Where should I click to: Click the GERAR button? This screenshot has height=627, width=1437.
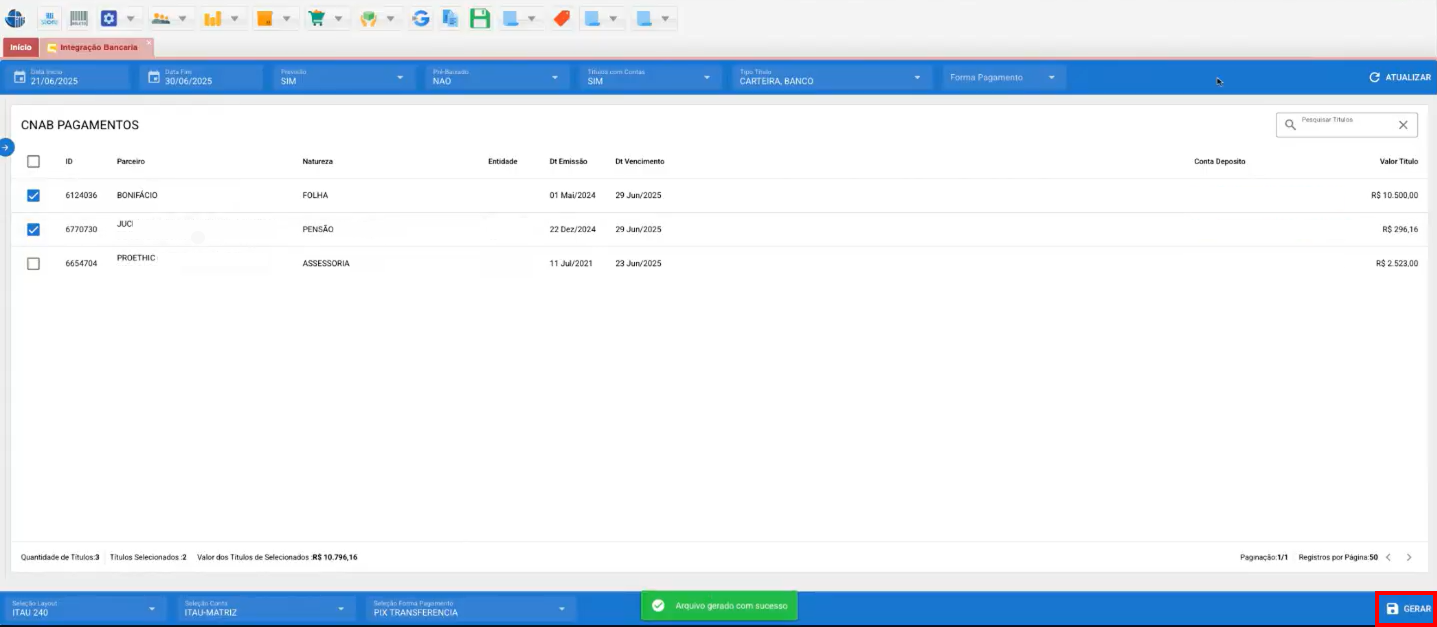1408,608
